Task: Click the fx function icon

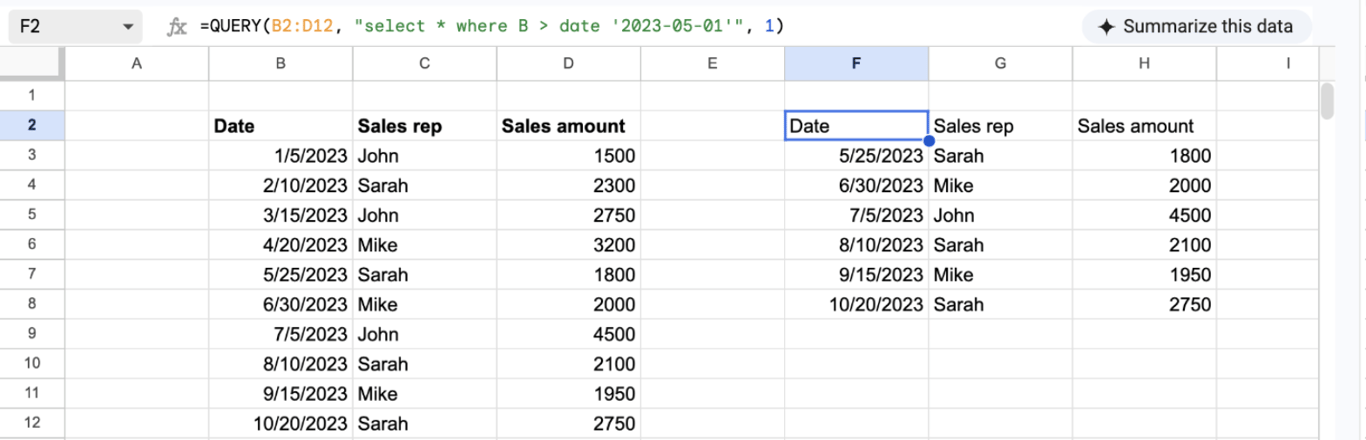Action: click(x=177, y=27)
